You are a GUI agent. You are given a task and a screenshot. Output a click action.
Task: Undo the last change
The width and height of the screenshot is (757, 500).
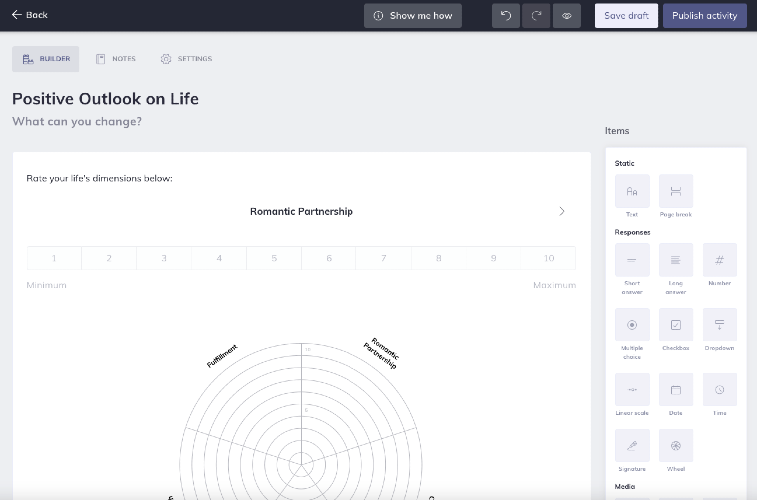tap(505, 15)
